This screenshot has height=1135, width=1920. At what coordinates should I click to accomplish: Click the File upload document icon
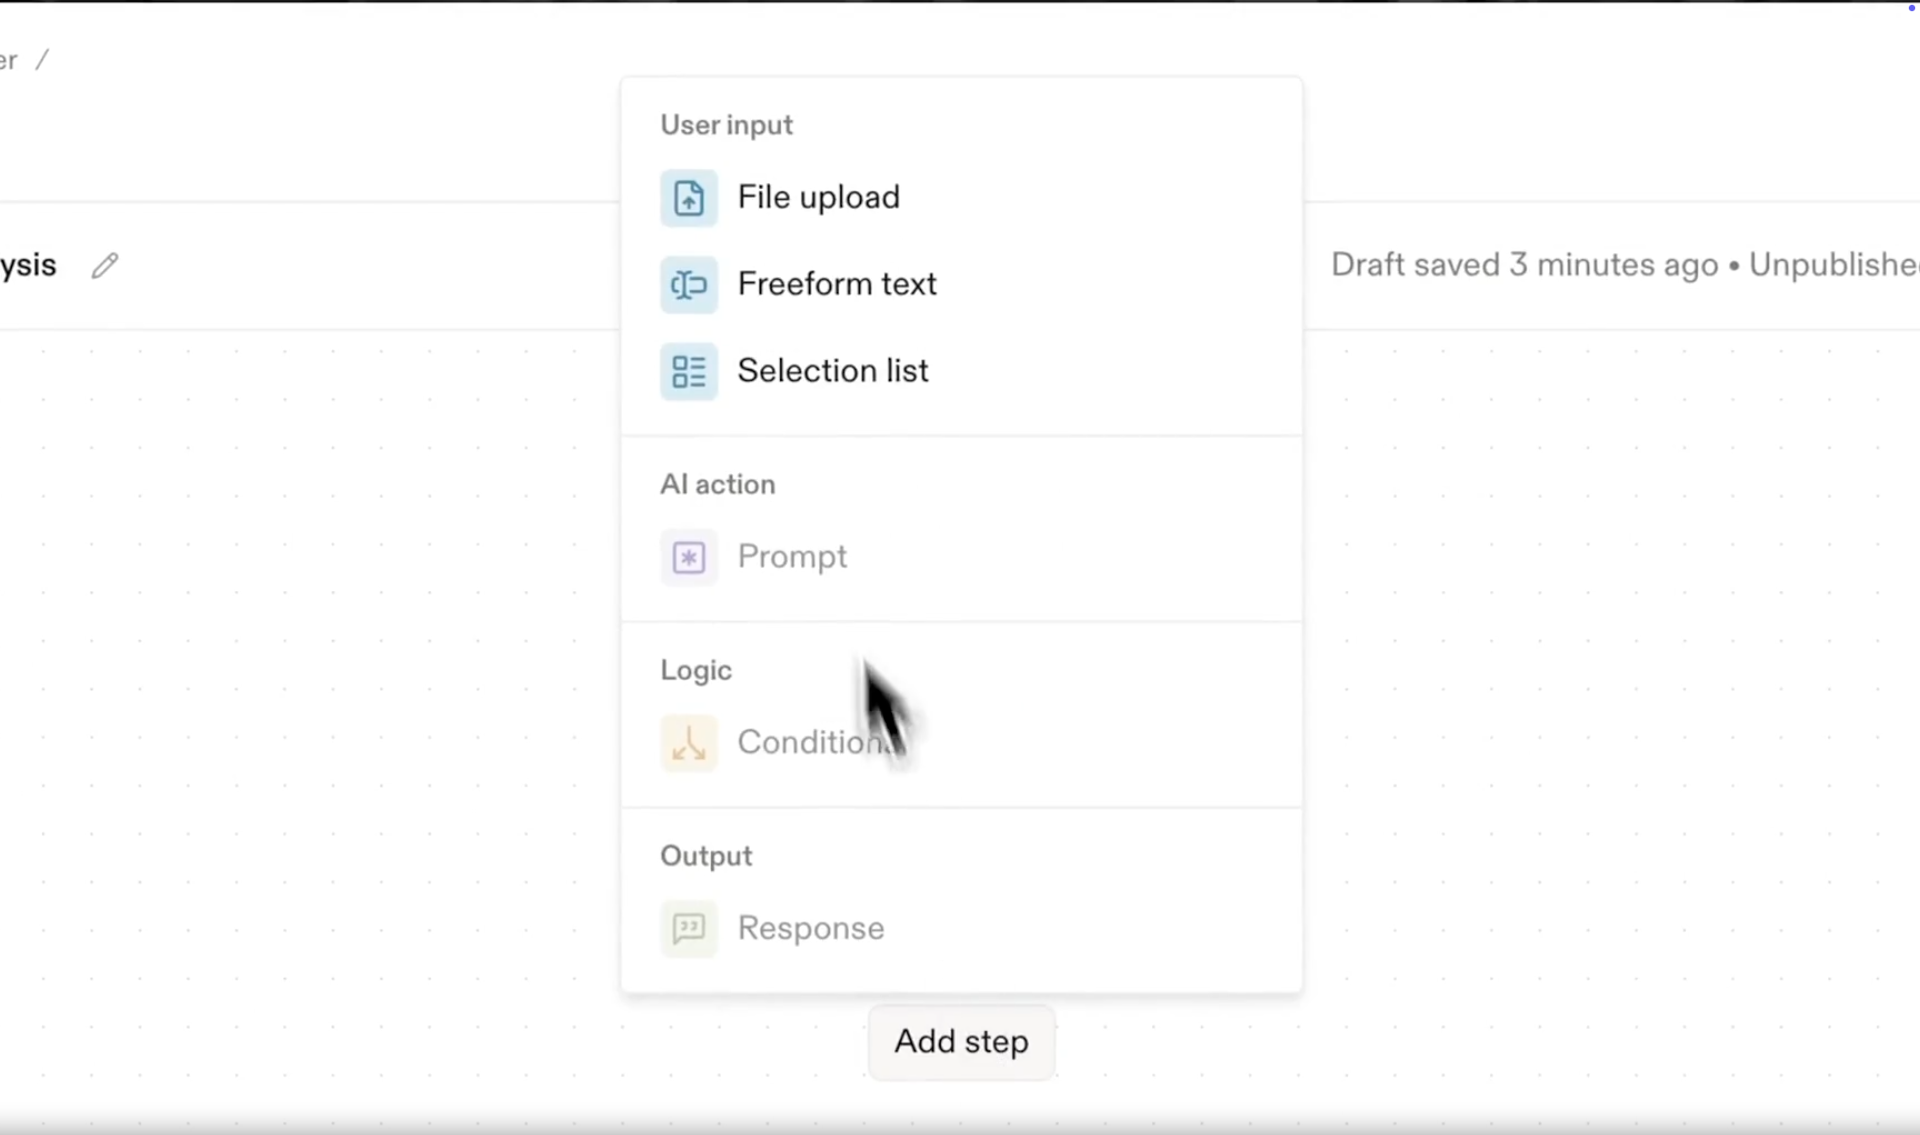[688, 198]
